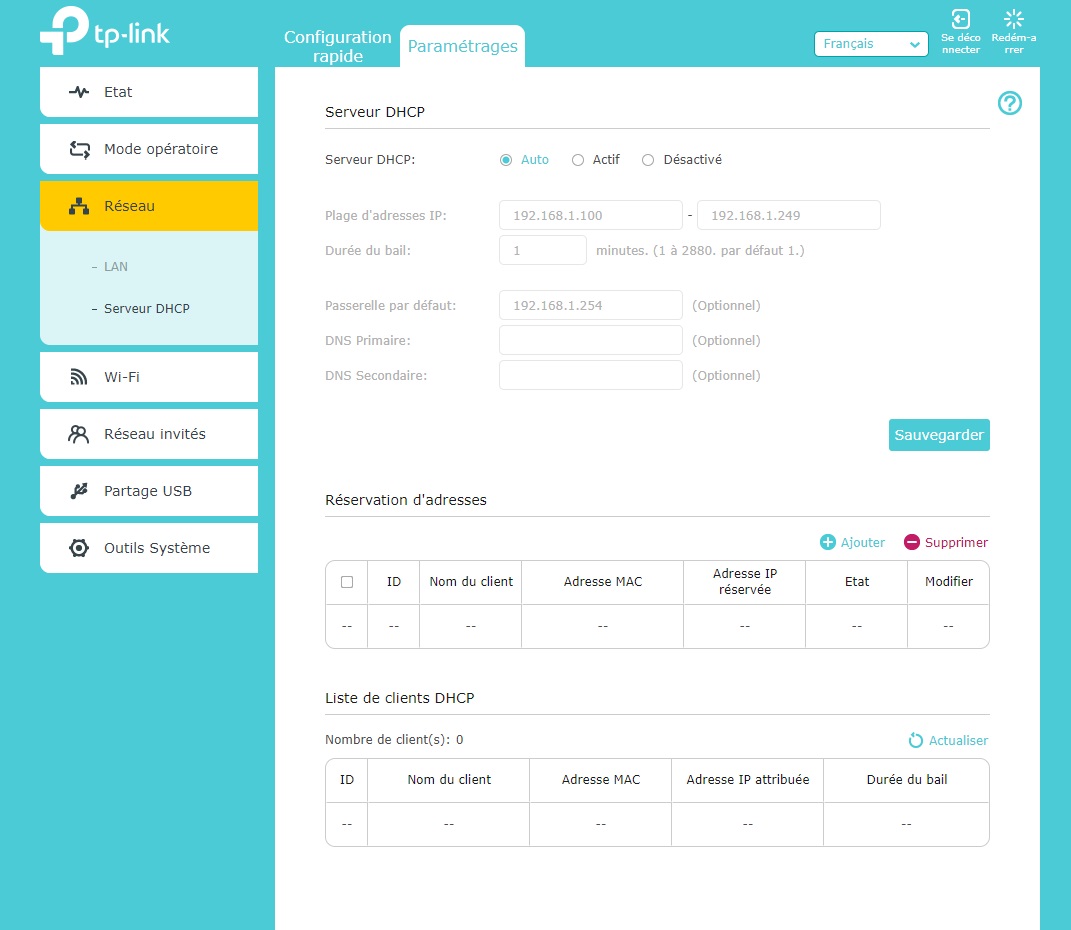Select the Désactivé DHCP radio button
The width and height of the screenshot is (1071, 930).
click(648, 160)
